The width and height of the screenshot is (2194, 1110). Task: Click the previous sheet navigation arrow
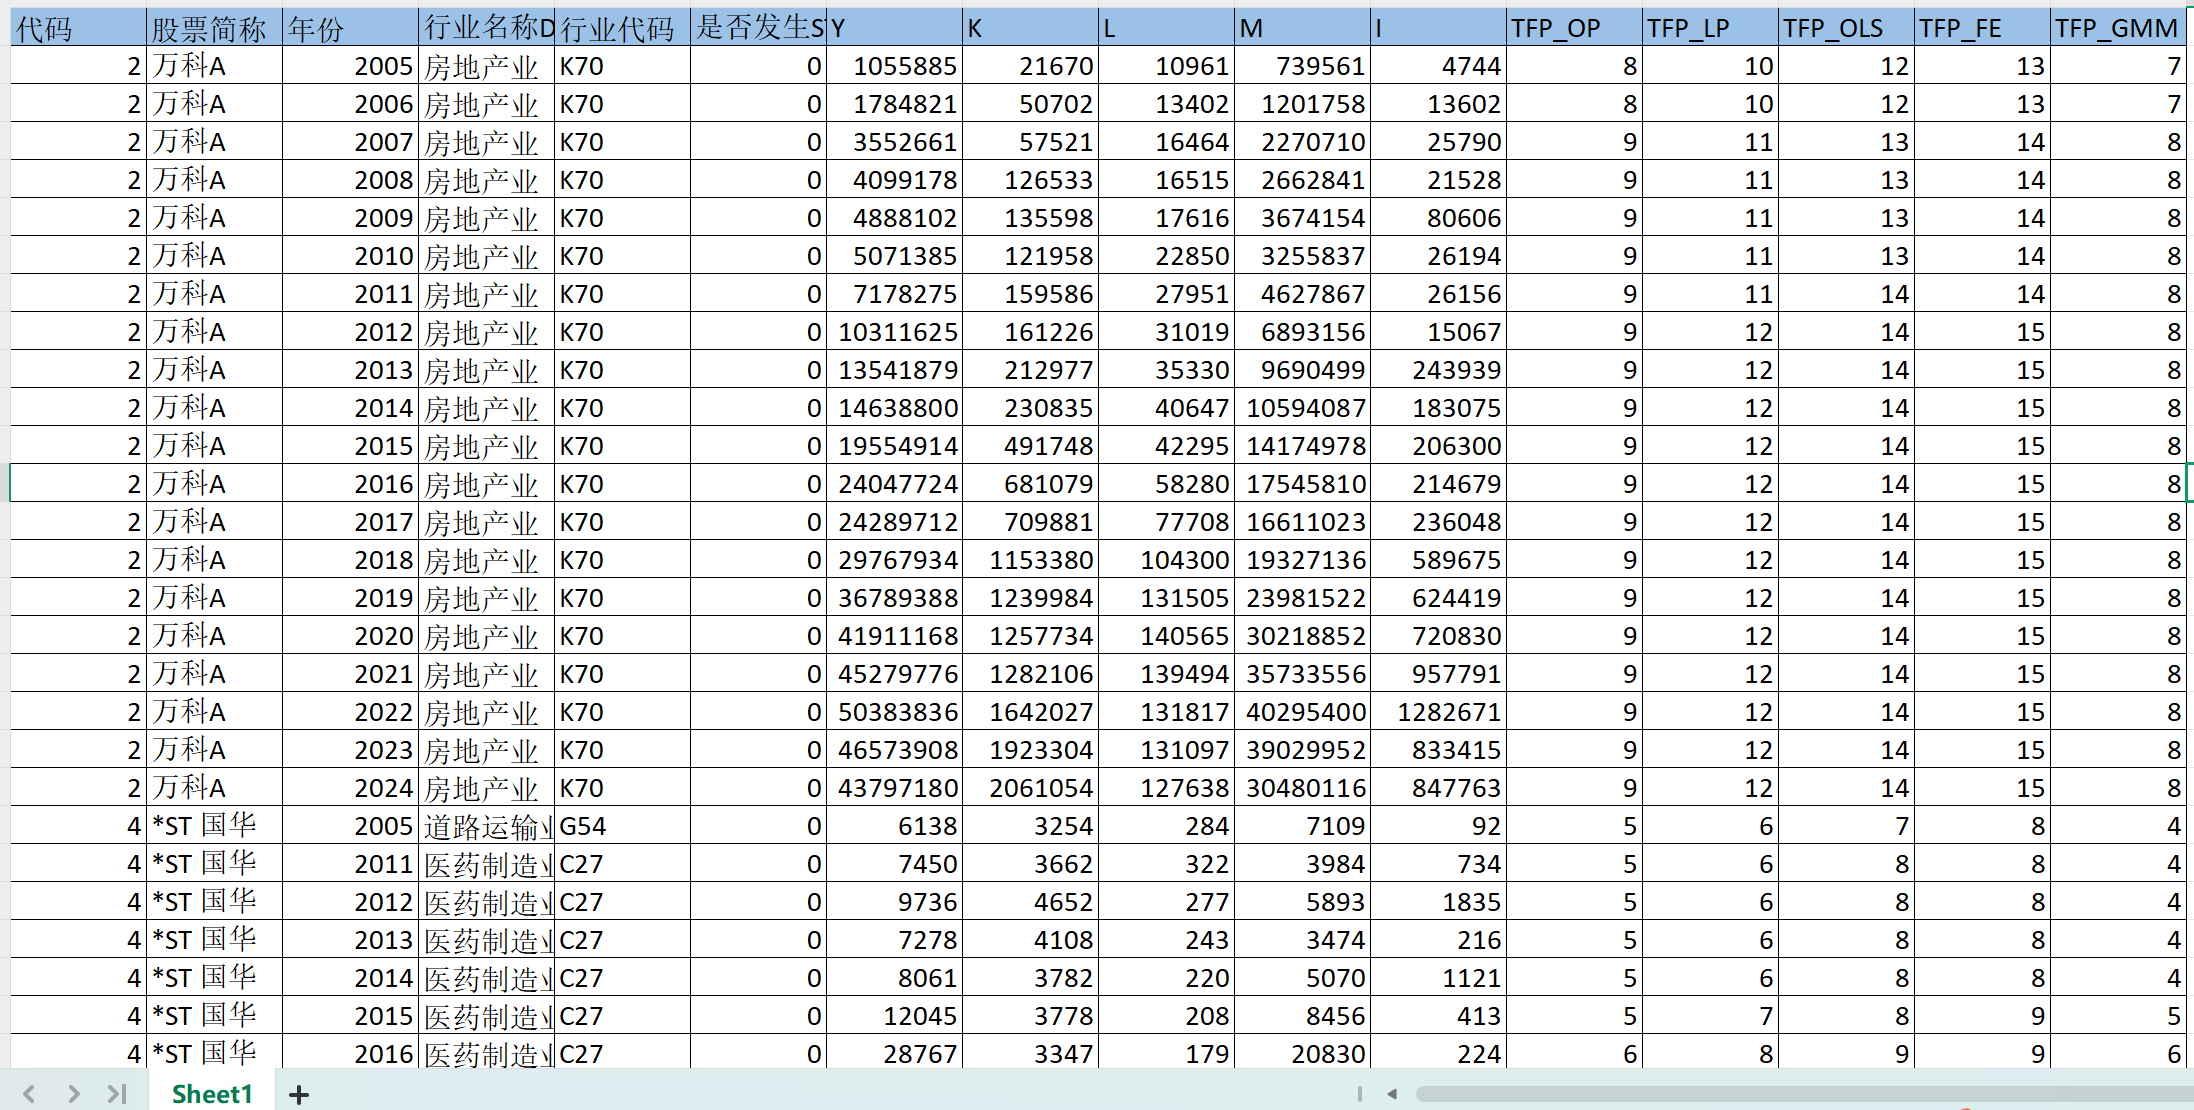(x=29, y=1094)
